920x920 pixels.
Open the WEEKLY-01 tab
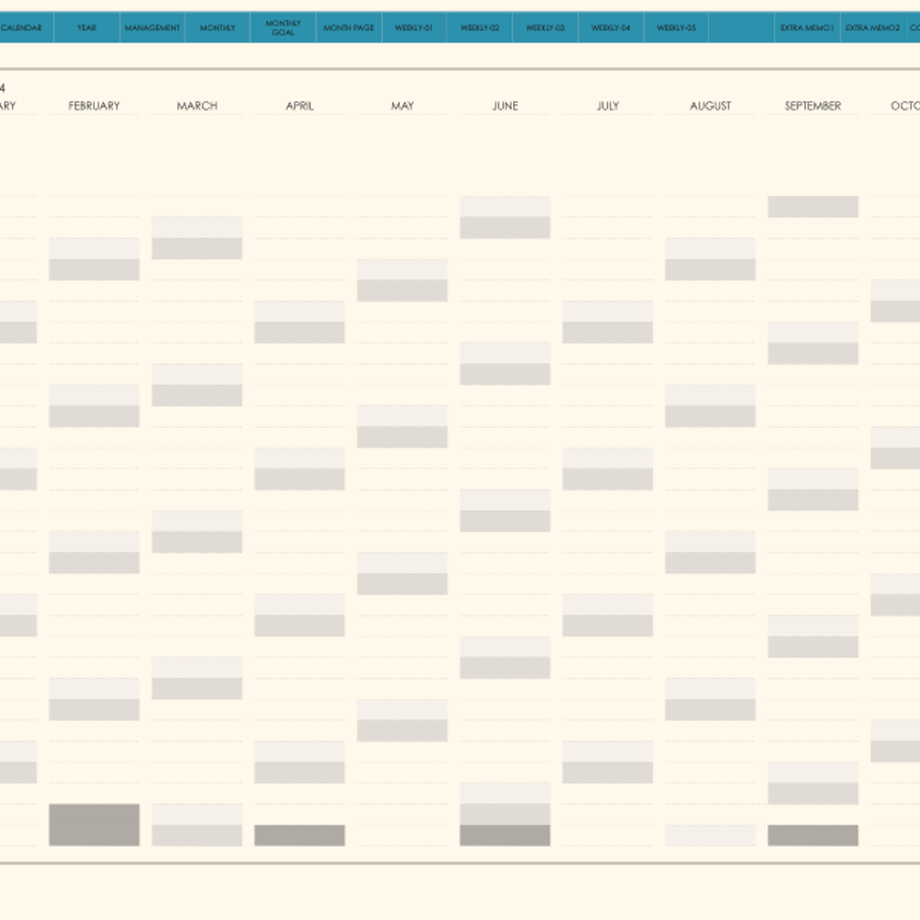click(x=414, y=28)
